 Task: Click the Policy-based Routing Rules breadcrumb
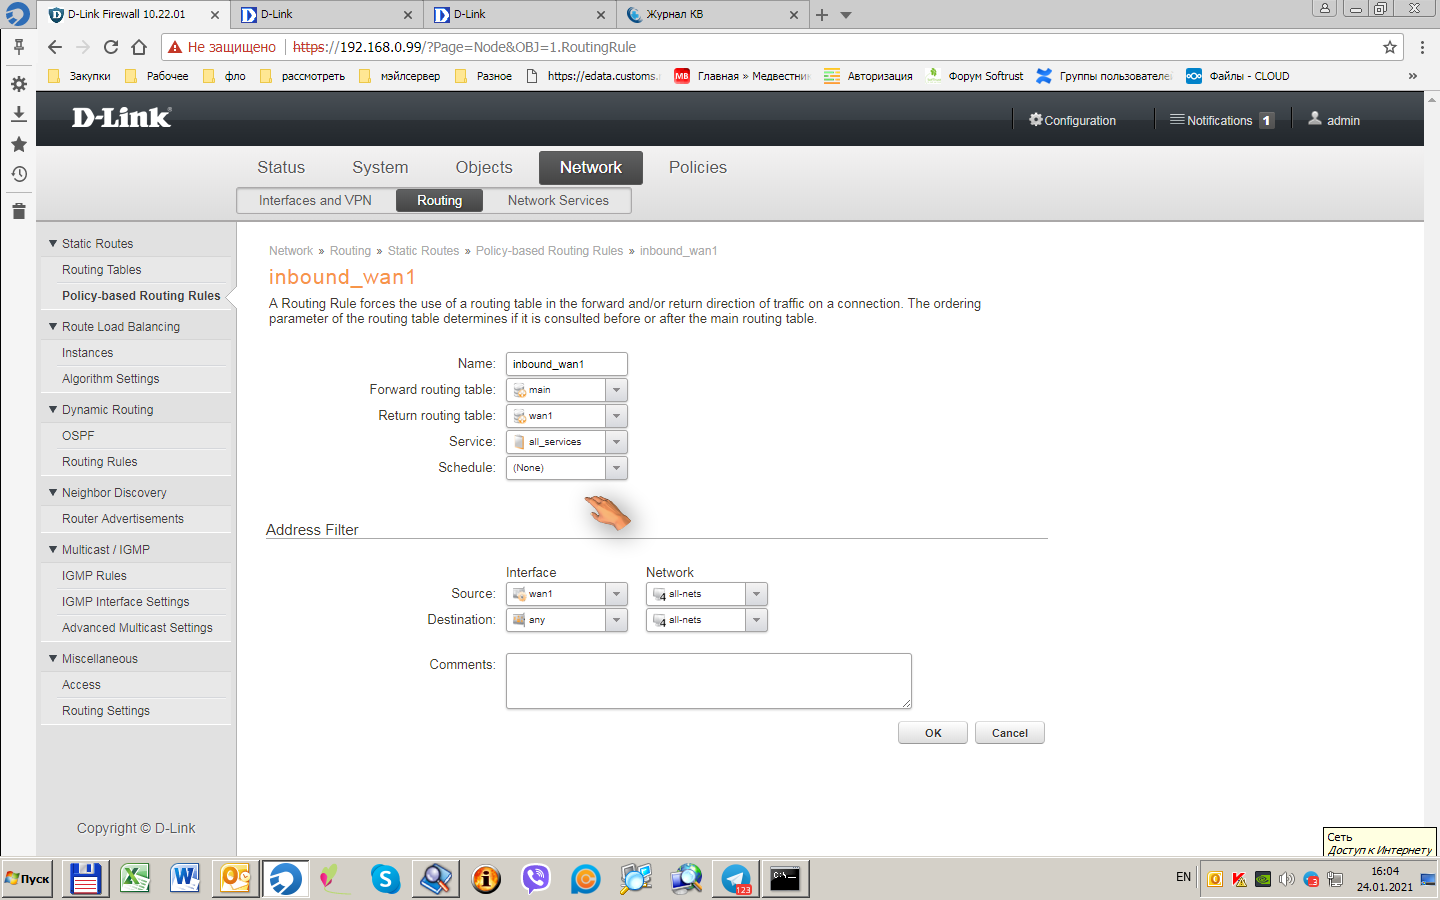point(549,251)
